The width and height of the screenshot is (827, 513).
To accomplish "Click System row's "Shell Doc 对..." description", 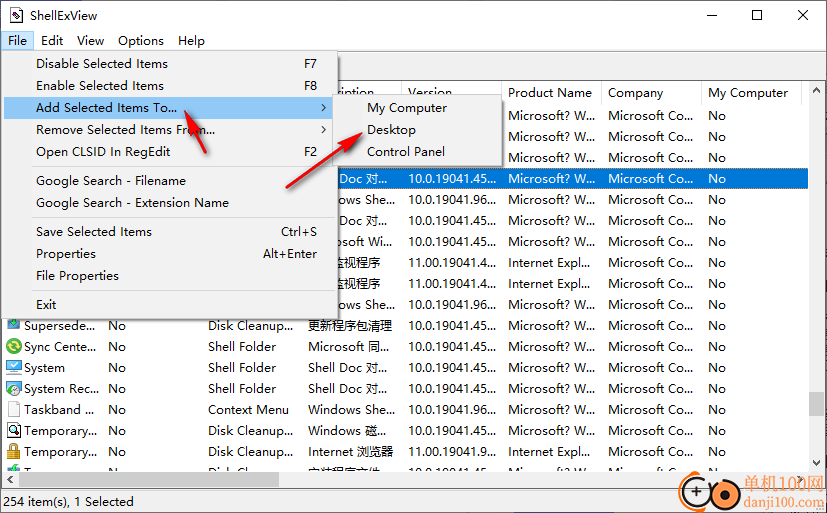I will [x=347, y=367].
